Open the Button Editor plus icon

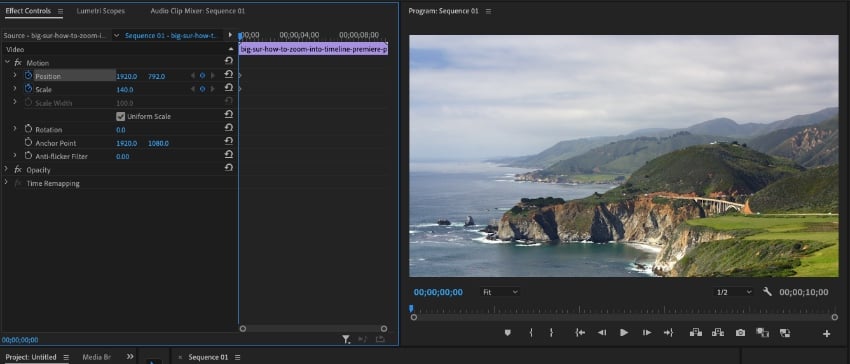pyautogui.click(x=826, y=334)
